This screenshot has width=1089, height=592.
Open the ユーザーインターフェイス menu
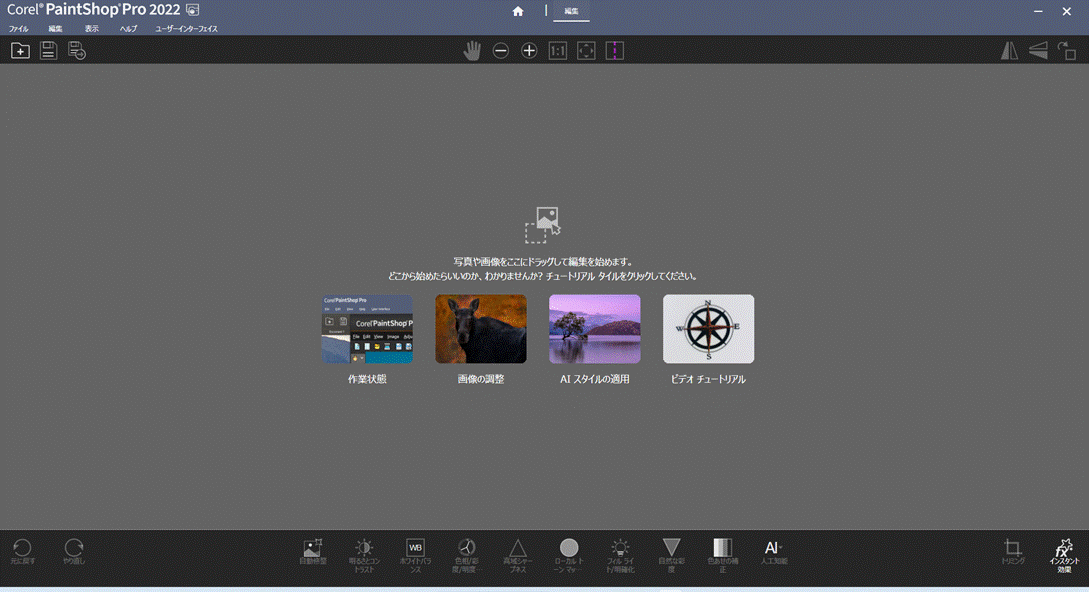pos(187,28)
